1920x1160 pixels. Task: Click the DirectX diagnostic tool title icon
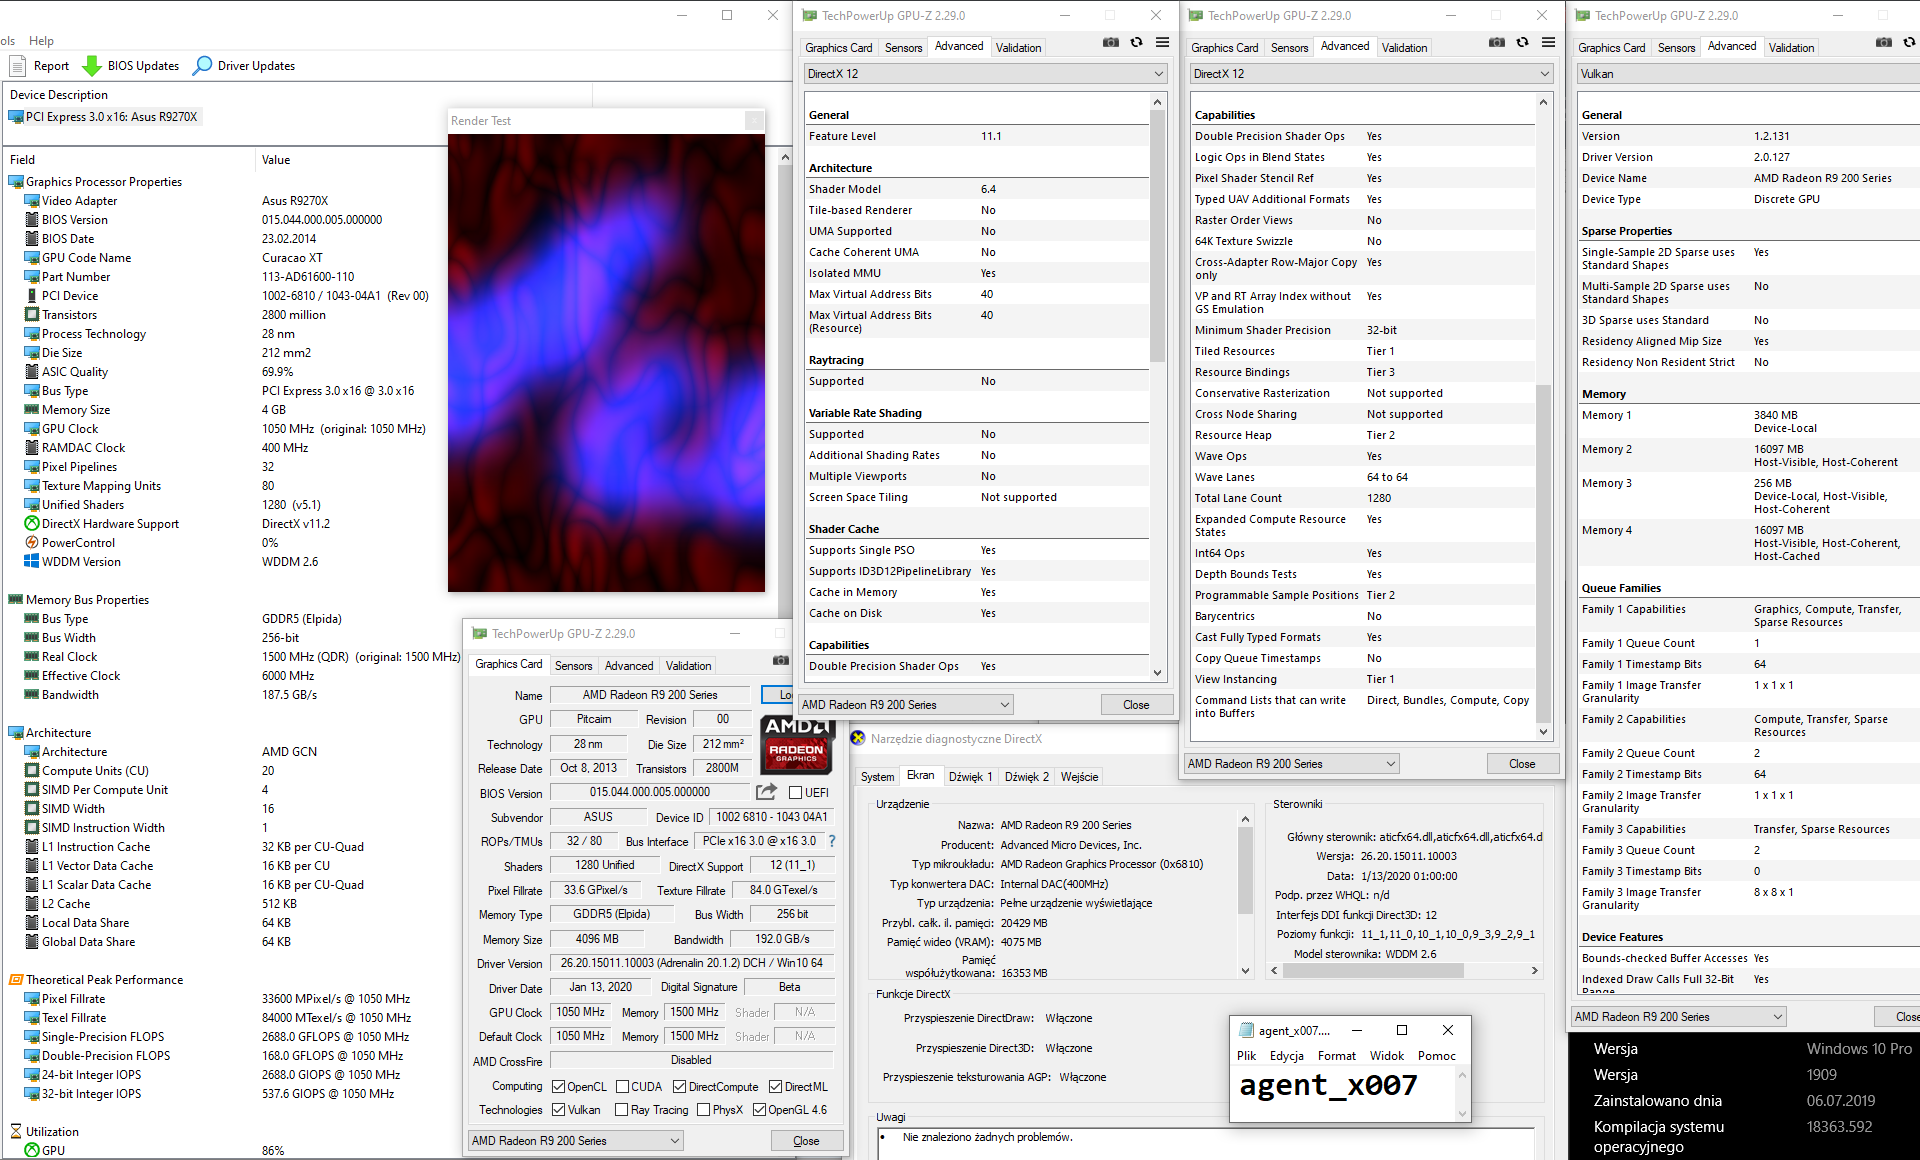coord(858,739)
